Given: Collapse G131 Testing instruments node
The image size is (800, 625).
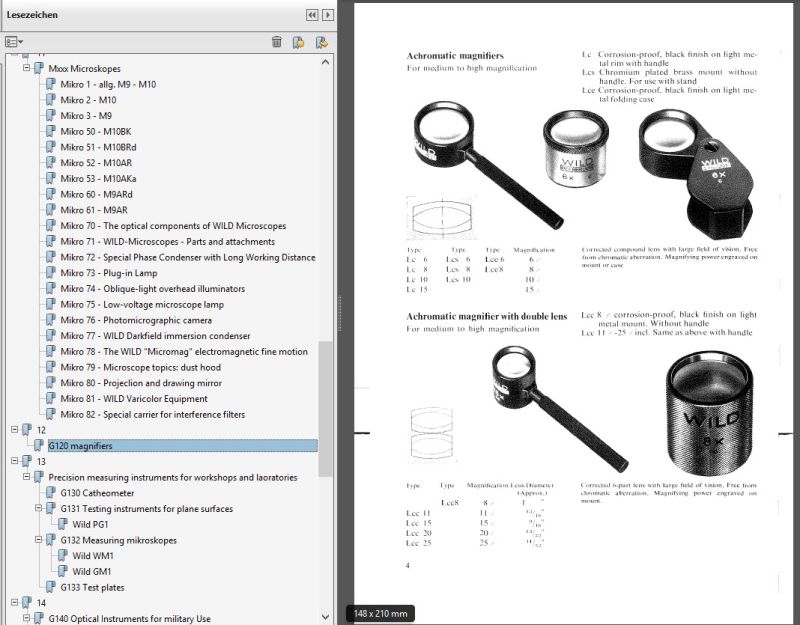Looking at the screenshot, I should 38,508.
